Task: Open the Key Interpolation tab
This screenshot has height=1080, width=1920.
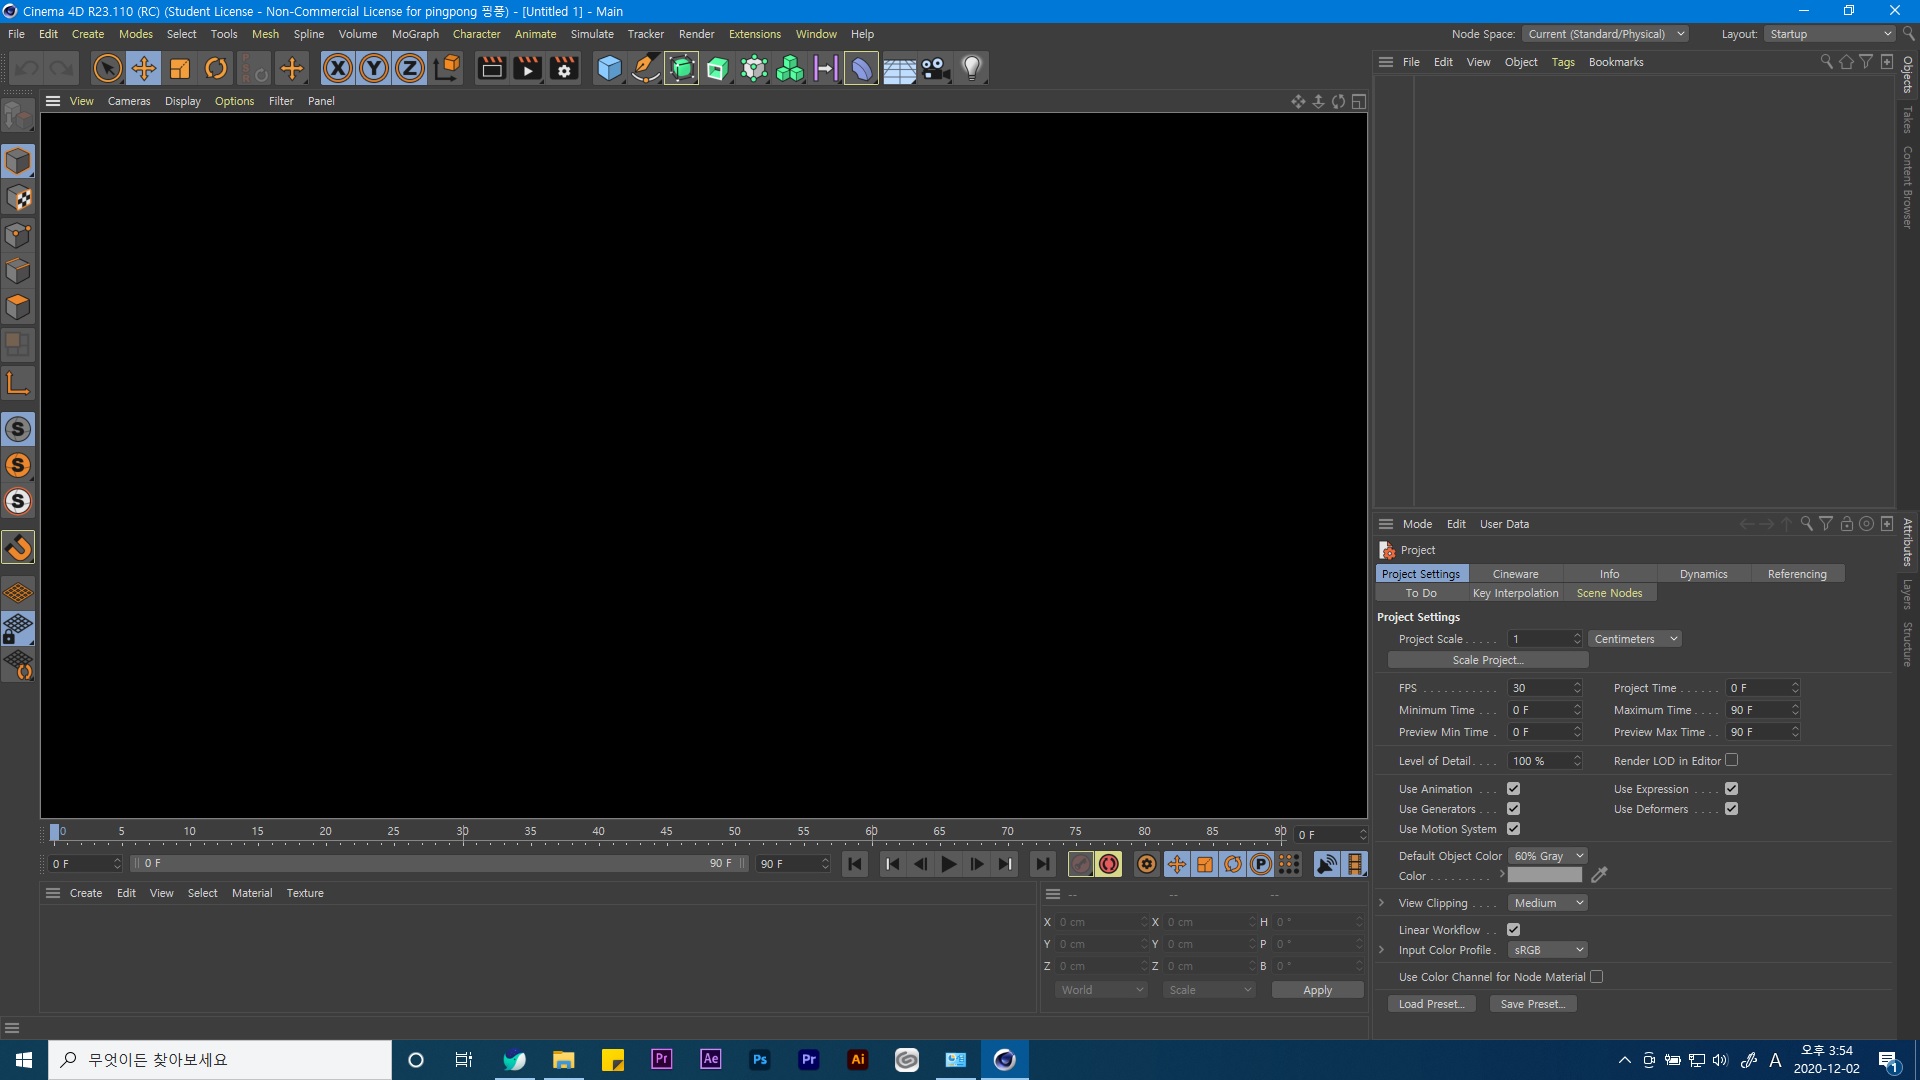Action: click(1515, 593)
